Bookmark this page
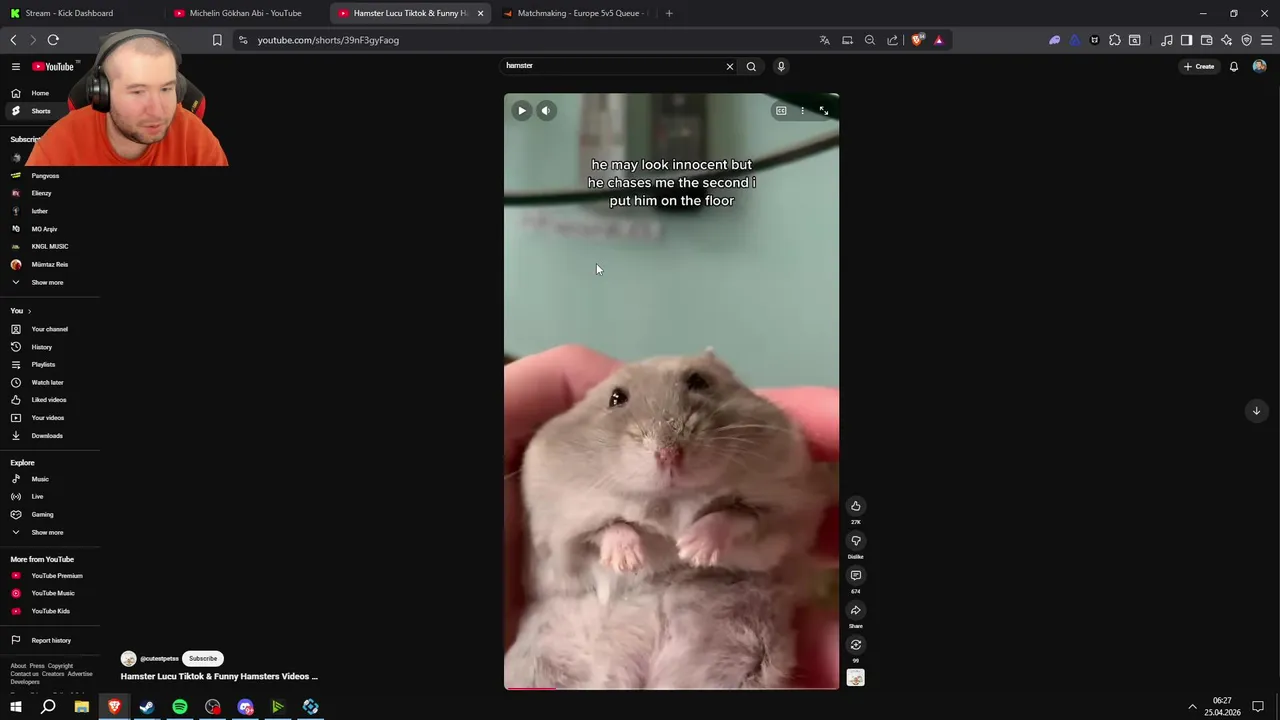Image resolution: width=1280 pixels, height=720 pixels. tap(217, 40)
